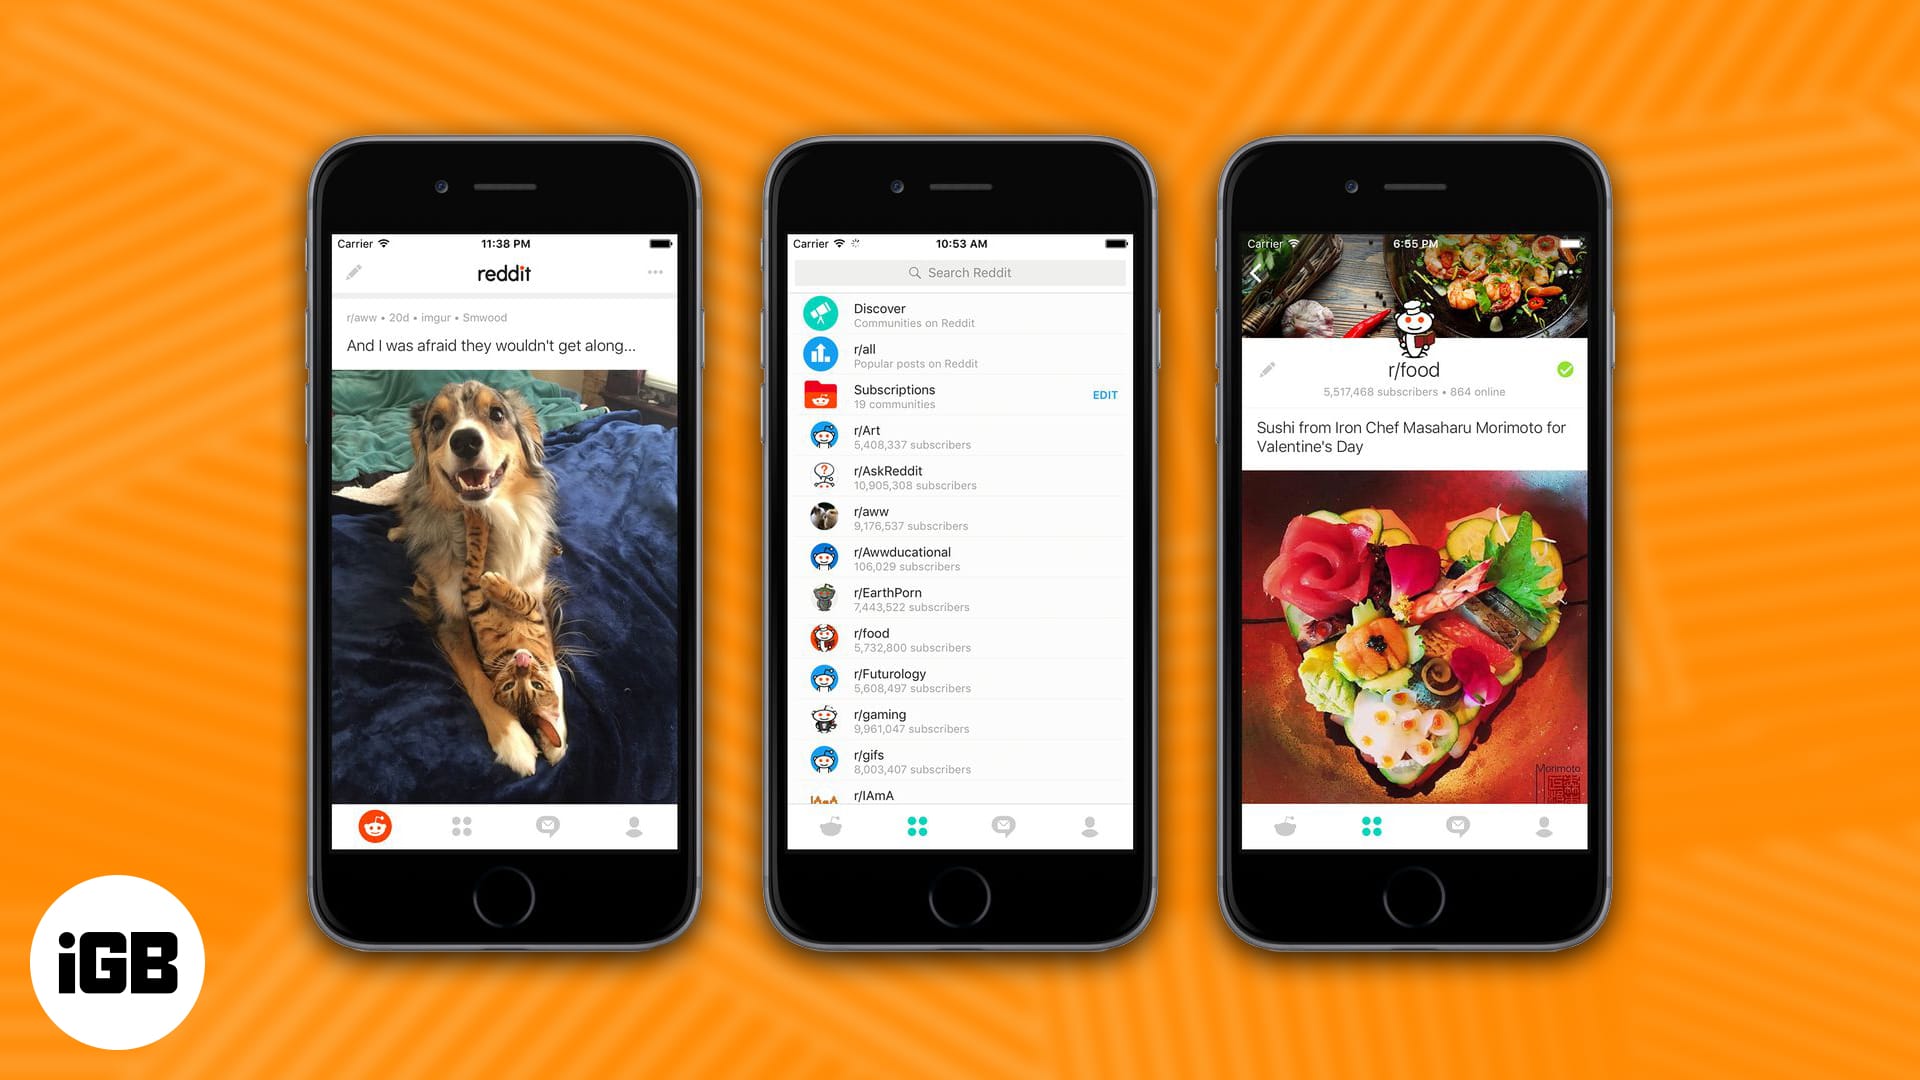The width and height of the screenshot is (1920, 1080).
Task: Tap the Search Reddit input field
Action: tap(959, 274)
